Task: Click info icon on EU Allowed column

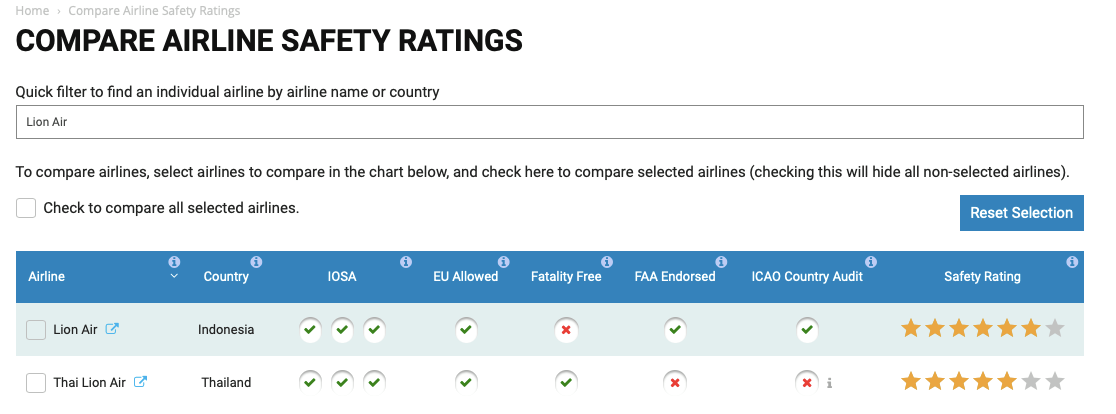Action: click(503, 262)
